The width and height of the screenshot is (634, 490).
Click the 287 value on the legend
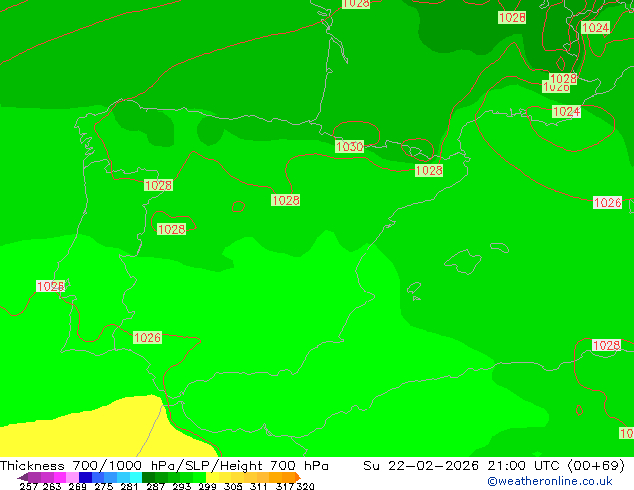point(155,486)
